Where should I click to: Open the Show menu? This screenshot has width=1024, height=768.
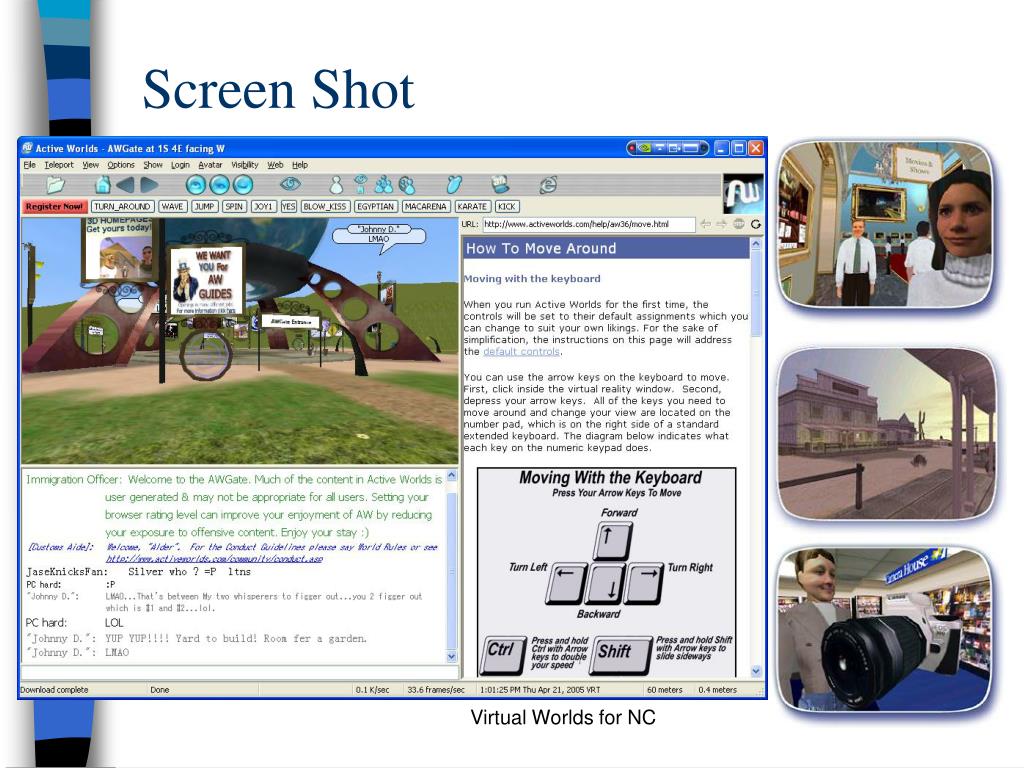click(x=153, y=165)
